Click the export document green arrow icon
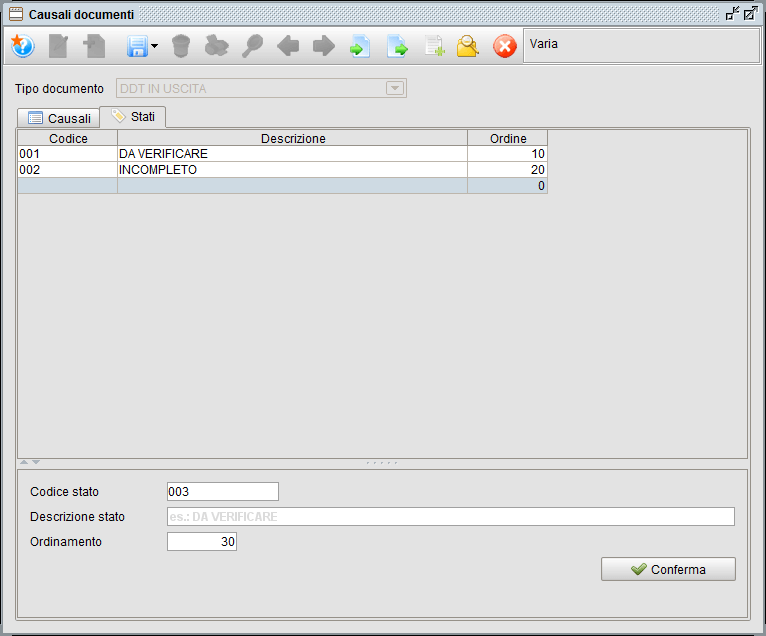The width and height of the screenshot is (766, 636). click(x=397, y=46)
